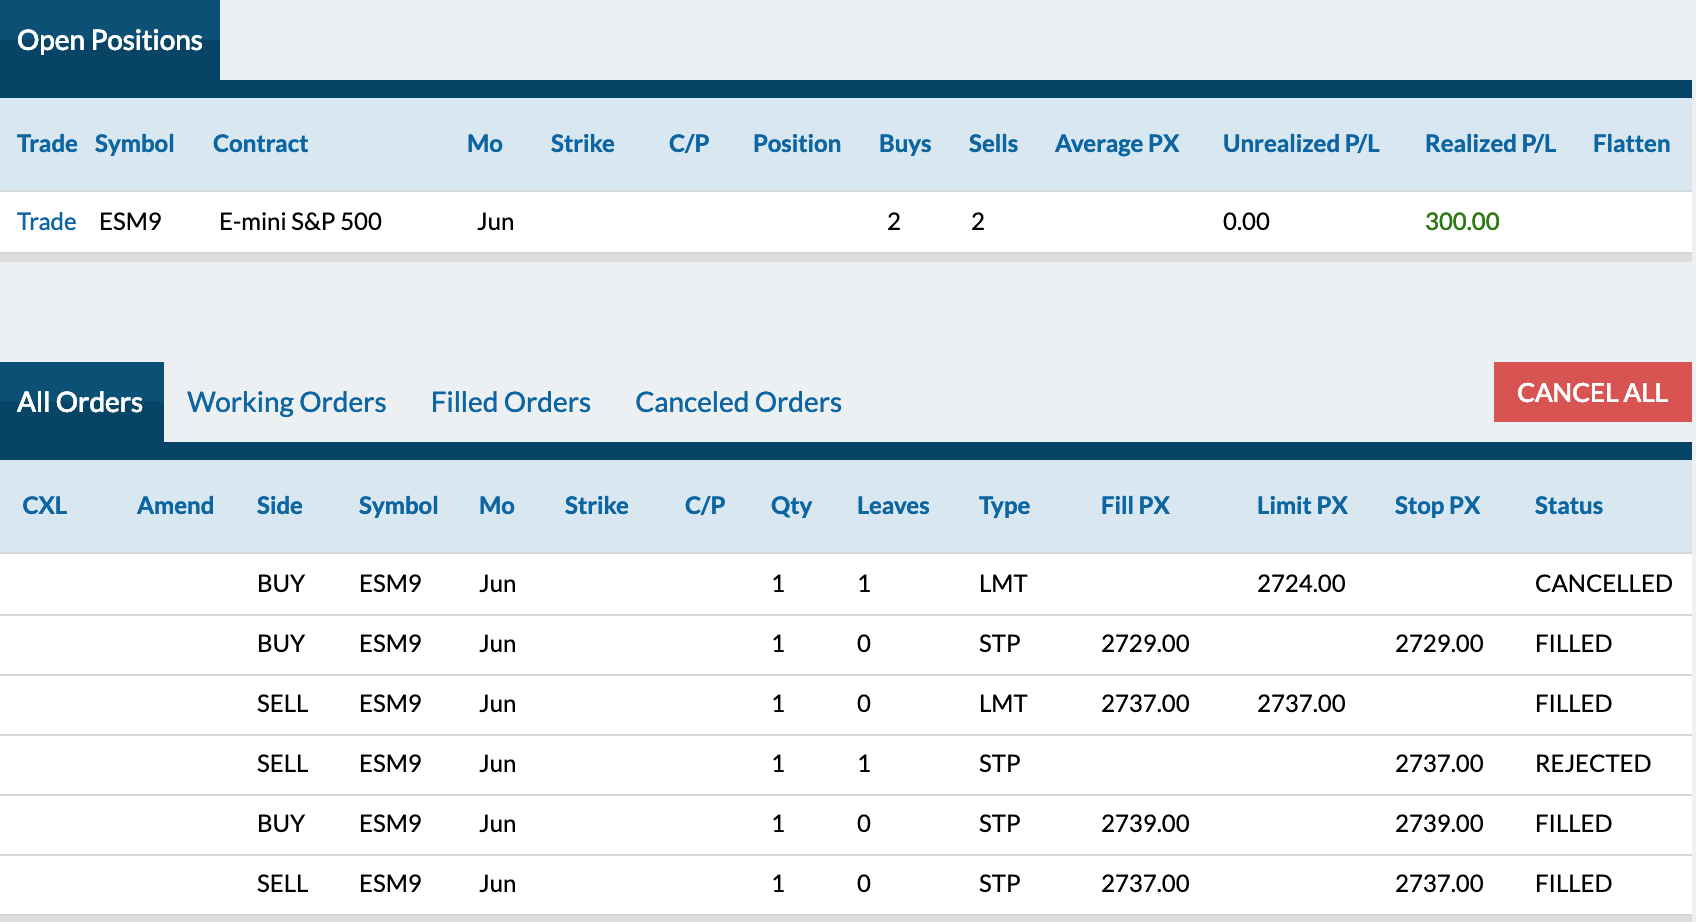The image size is (1696, 922).
Task: Click the CANCEL ALL button
Action: pos(1592,392)
